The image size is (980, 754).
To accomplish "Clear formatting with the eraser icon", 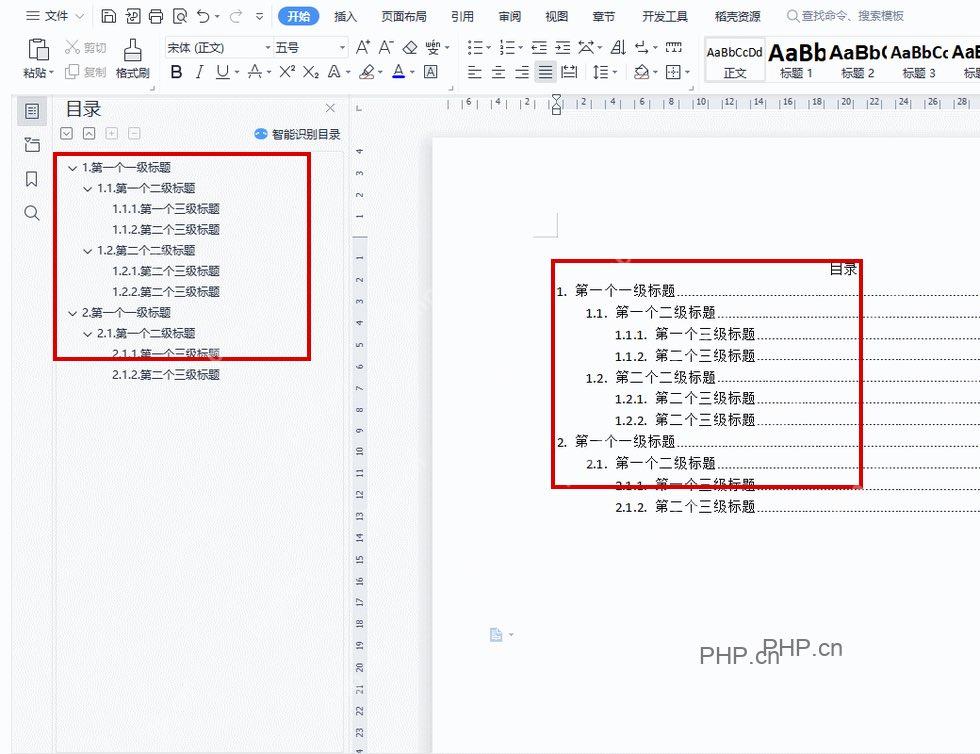I will pos(409,47).
